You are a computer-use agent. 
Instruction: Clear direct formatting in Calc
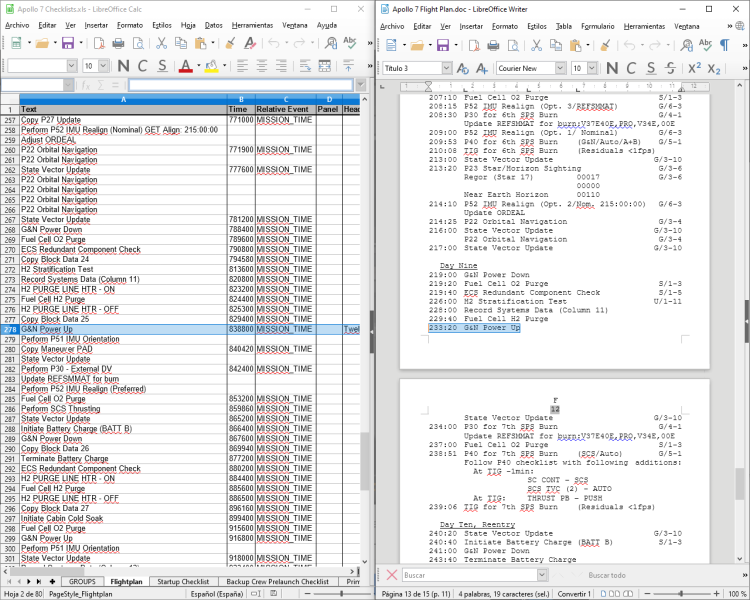250,44
